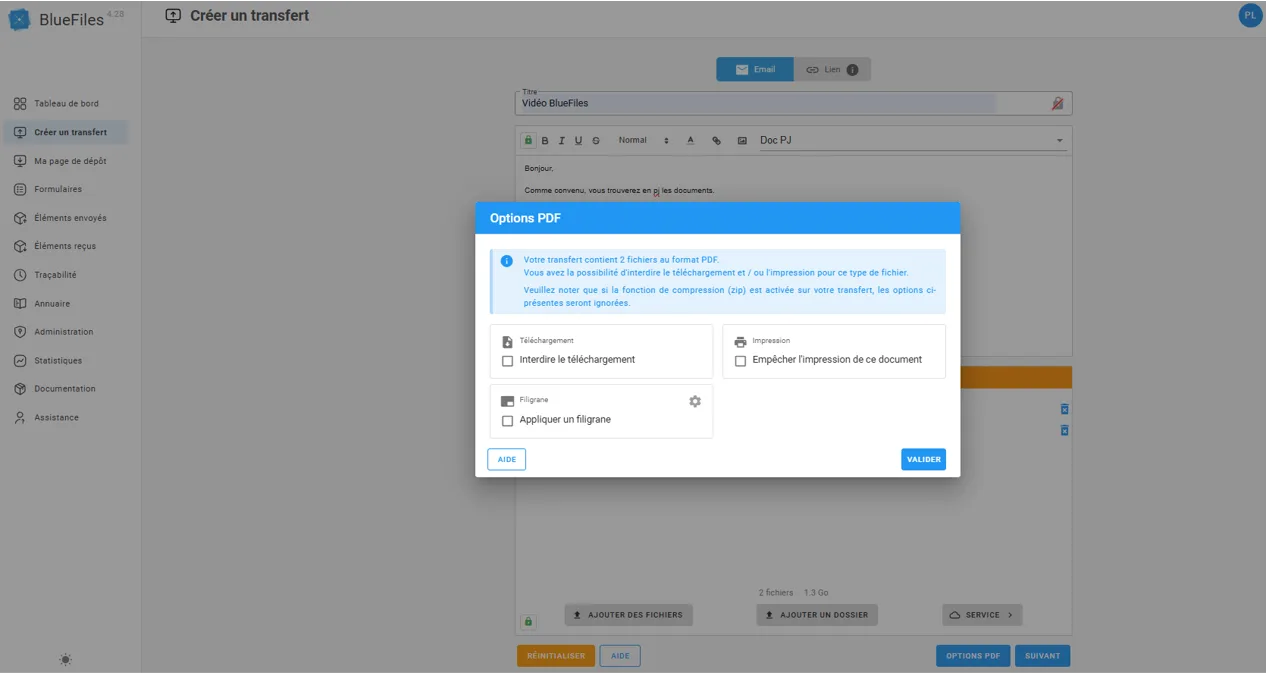Click the Formulaires sidebar icon
Screen dimensions: 1266x673
pyautogui.click(x=20, y=189)
